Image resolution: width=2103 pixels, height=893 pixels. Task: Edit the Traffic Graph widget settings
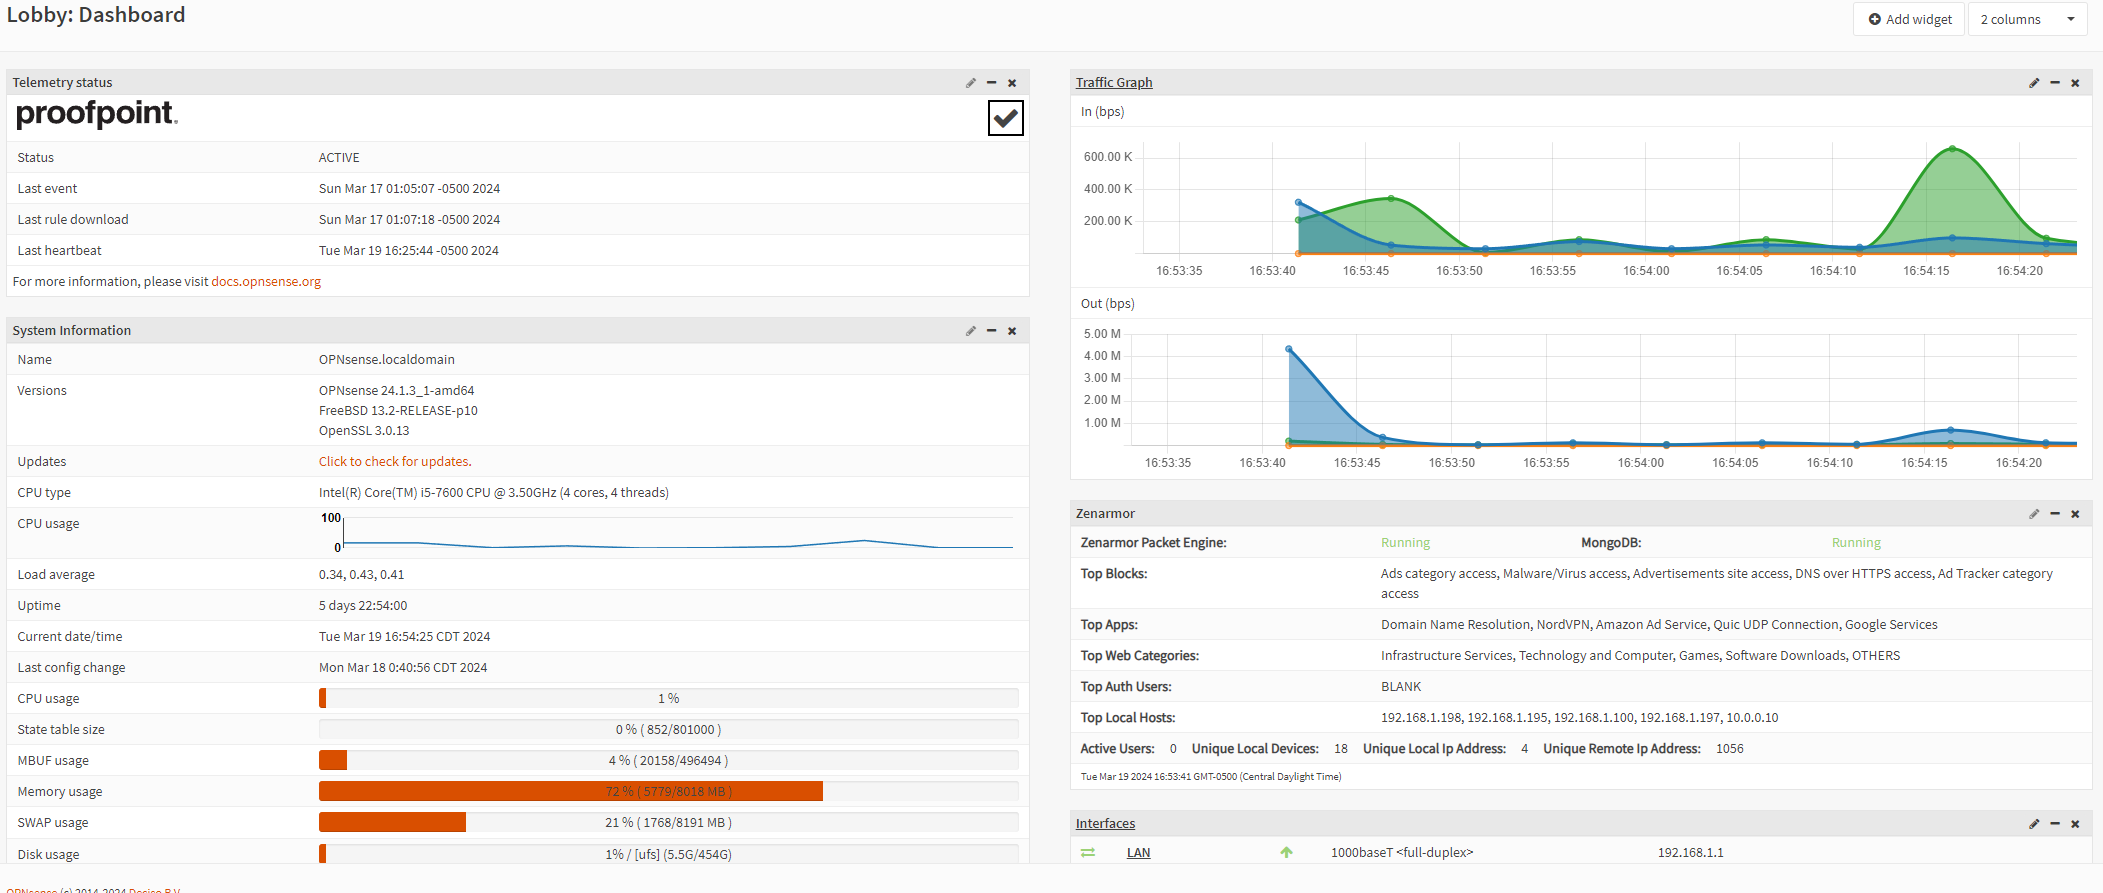coord(2033,83)
